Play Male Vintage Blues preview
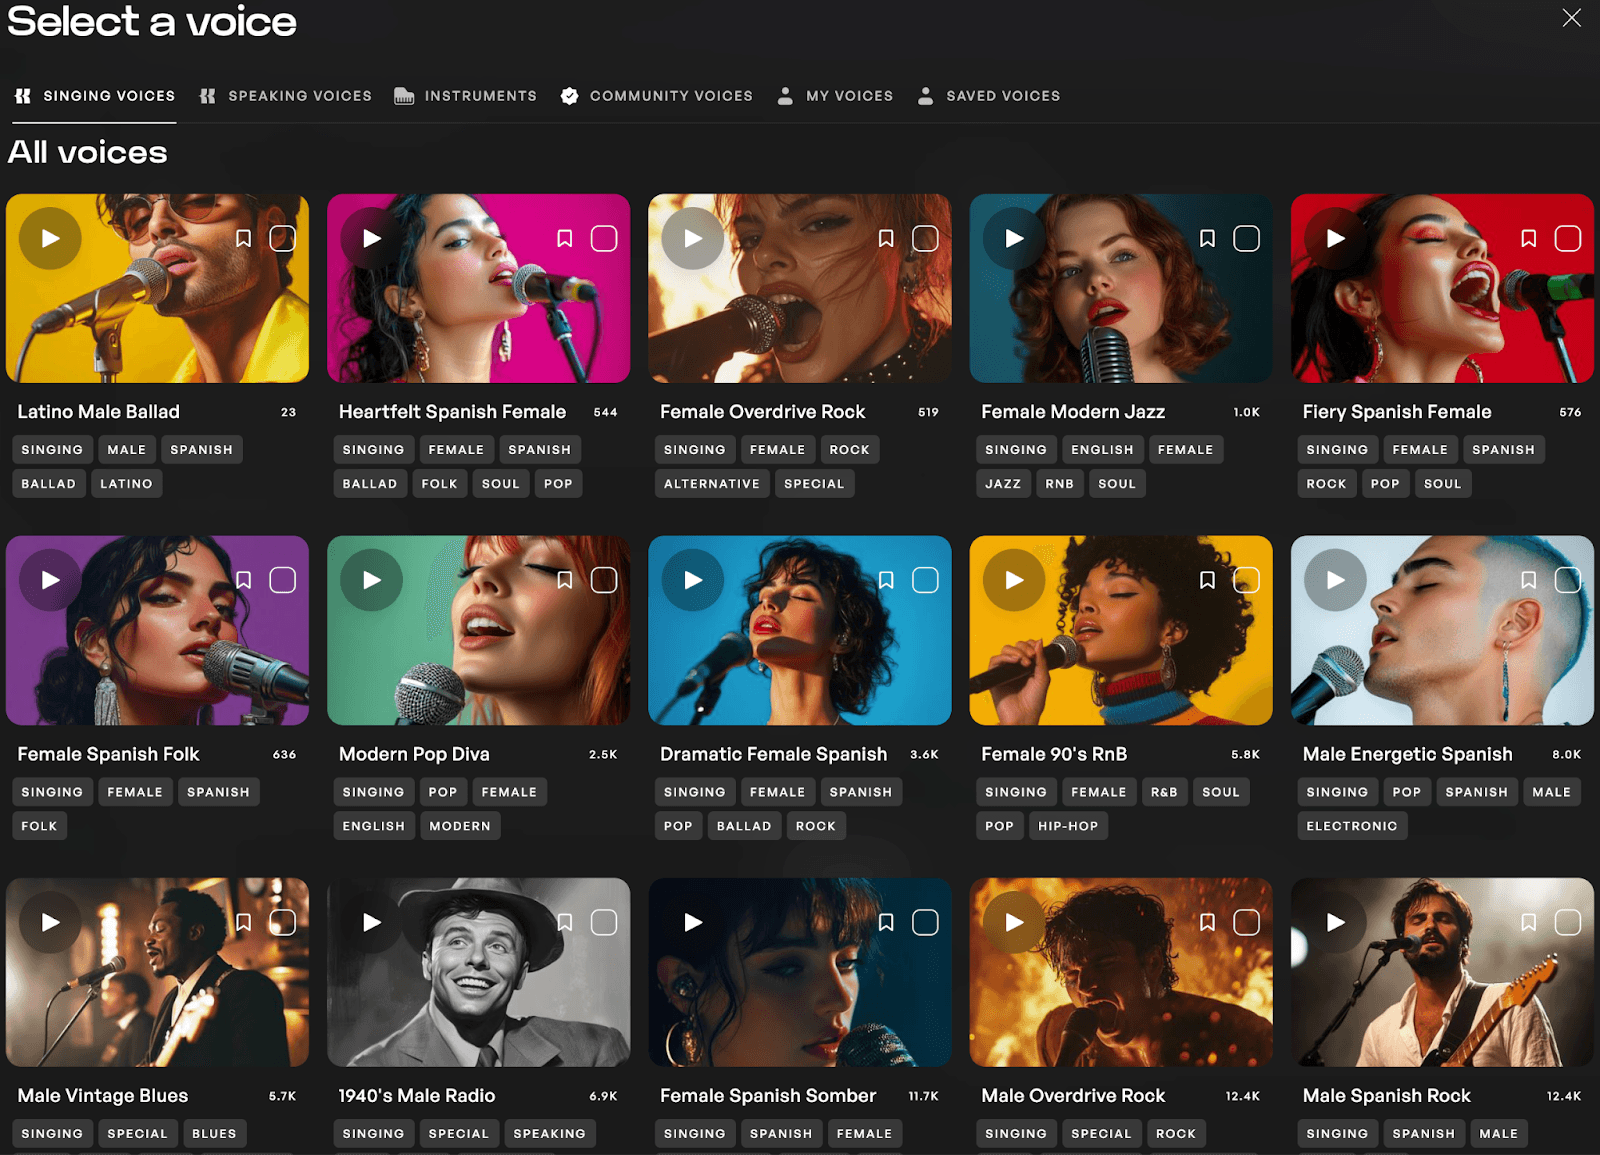This screenshot has height=1155, width=1600. click(50, 922)
